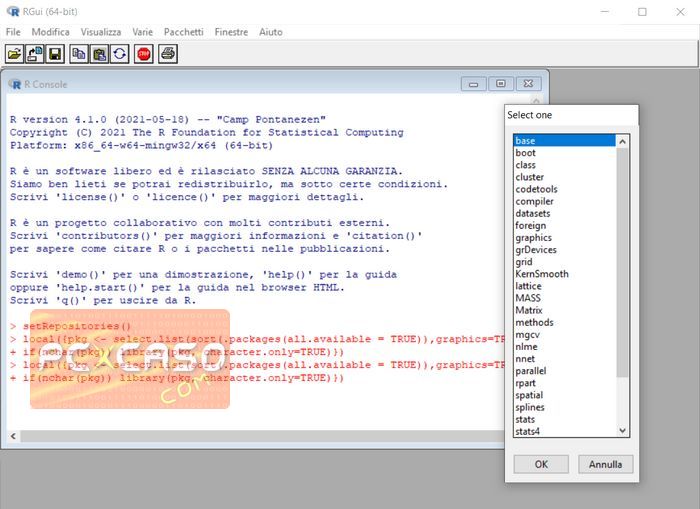700x509 pixels.
Task: Click the package list vertical scrollbar thumb
Action: pos(622,263)
